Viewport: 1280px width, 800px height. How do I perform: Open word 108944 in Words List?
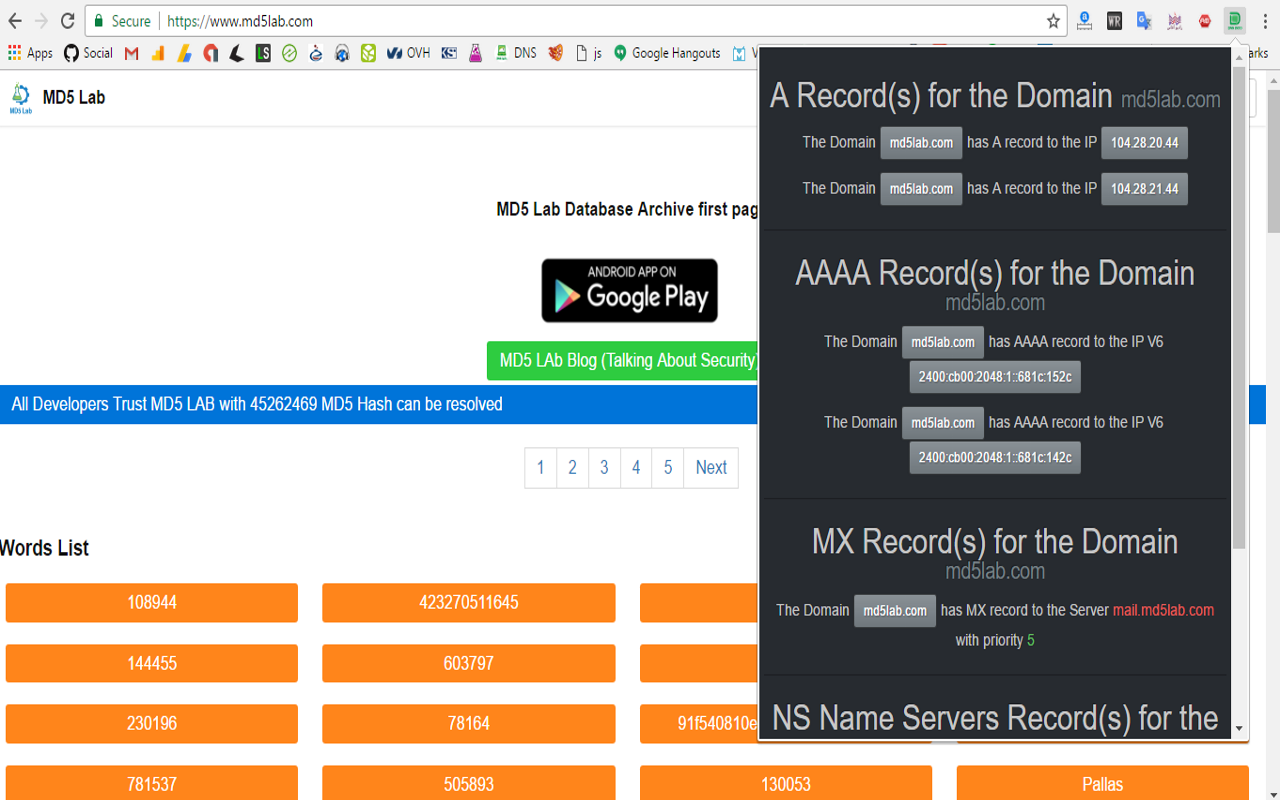click(x=152, y=602)
